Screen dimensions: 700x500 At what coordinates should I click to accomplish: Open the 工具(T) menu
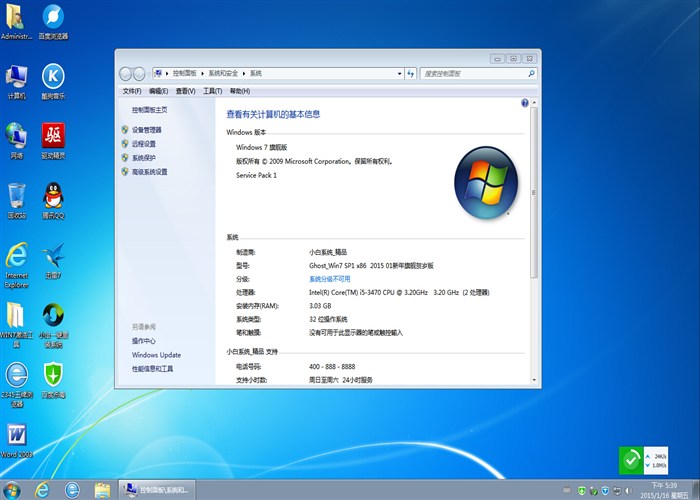(212, 91)
